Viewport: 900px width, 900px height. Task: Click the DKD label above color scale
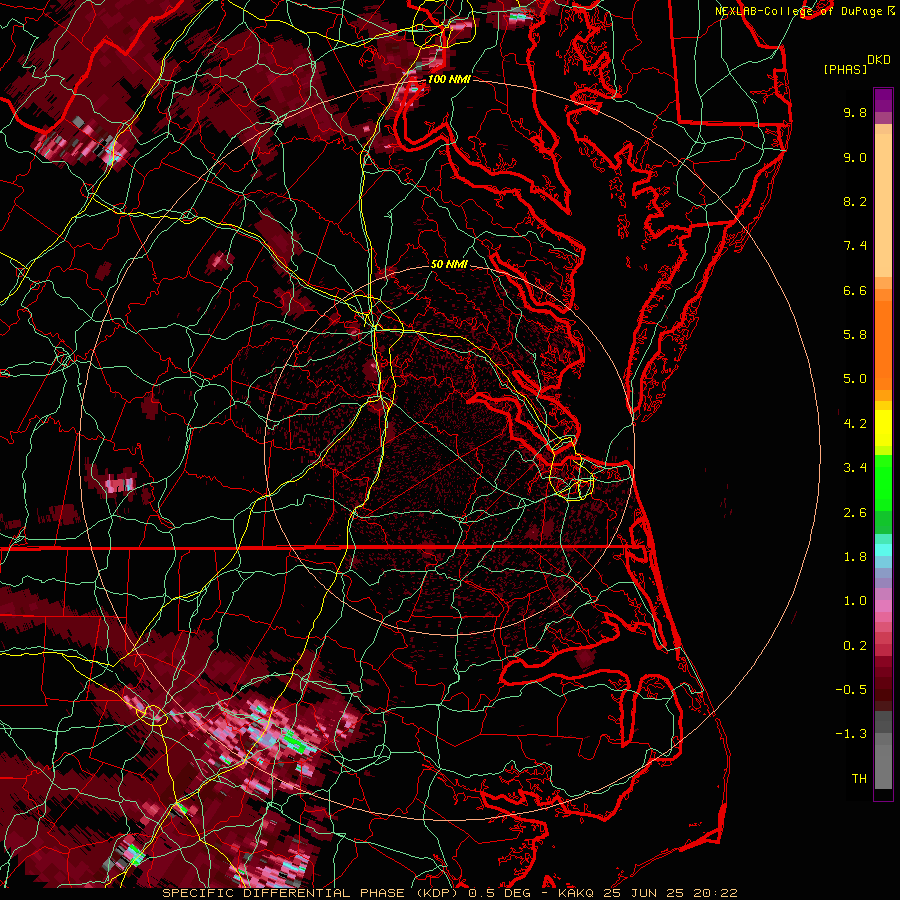(x=878, y=59)
